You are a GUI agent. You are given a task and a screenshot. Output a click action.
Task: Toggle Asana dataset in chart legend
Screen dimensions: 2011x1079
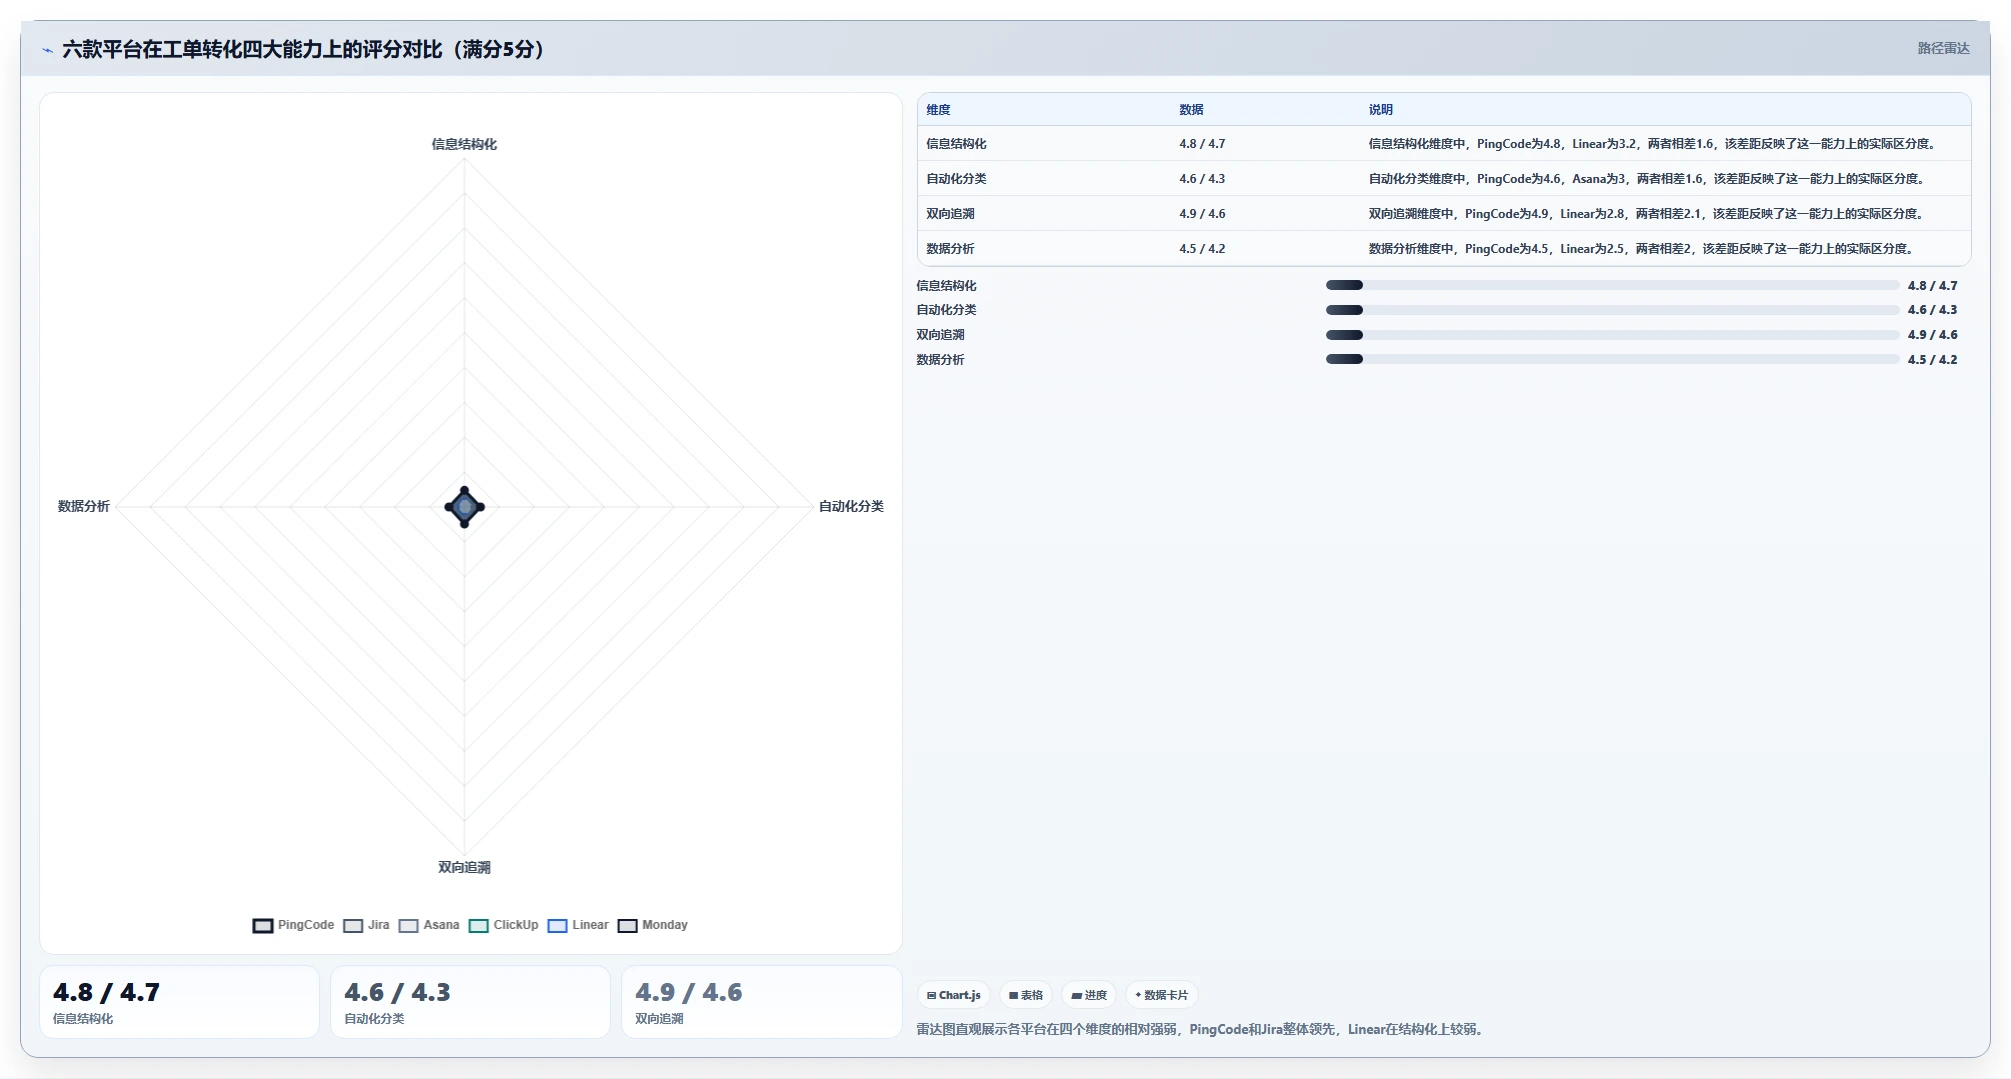[429, 925]
